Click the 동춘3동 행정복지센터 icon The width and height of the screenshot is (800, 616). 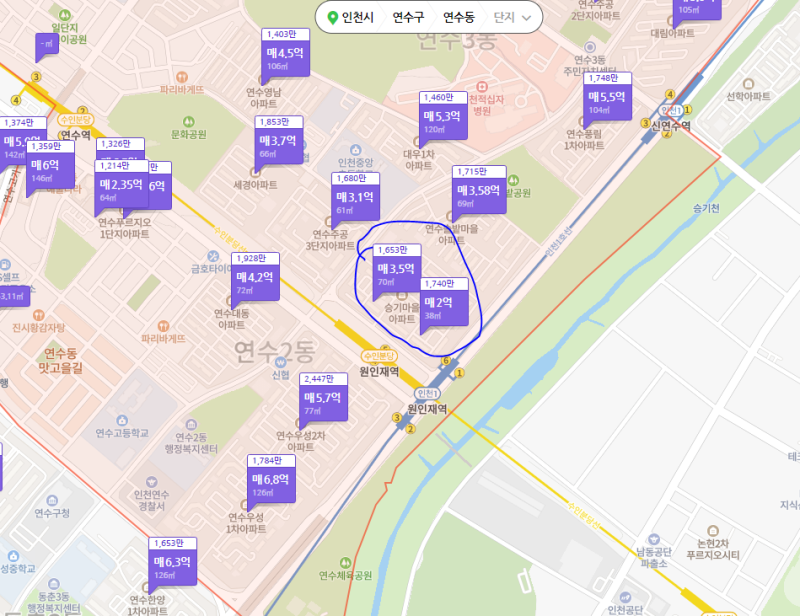tap(54, 584)
